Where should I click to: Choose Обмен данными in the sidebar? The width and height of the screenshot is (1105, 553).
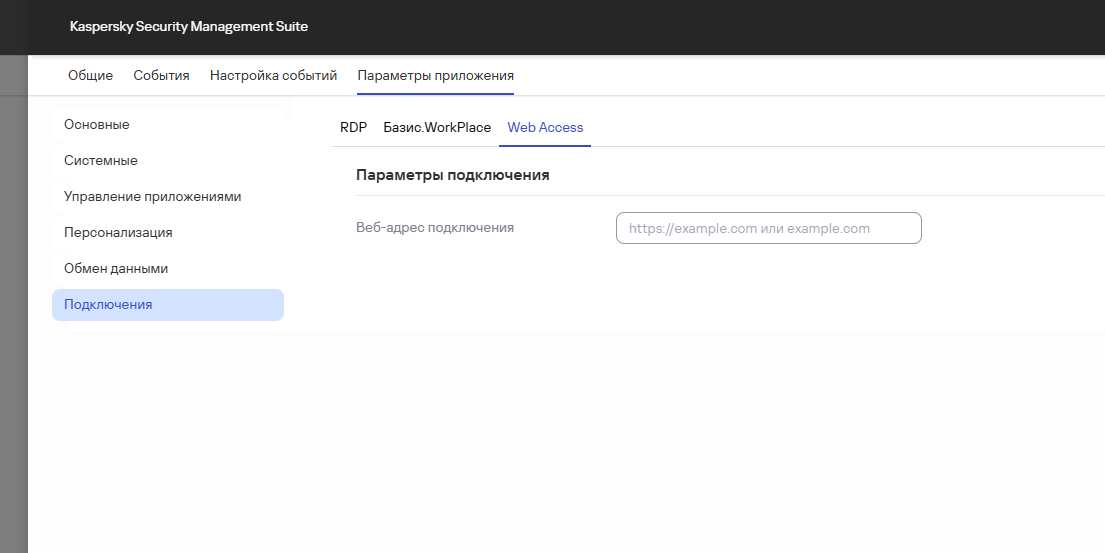tap(116, 269)
